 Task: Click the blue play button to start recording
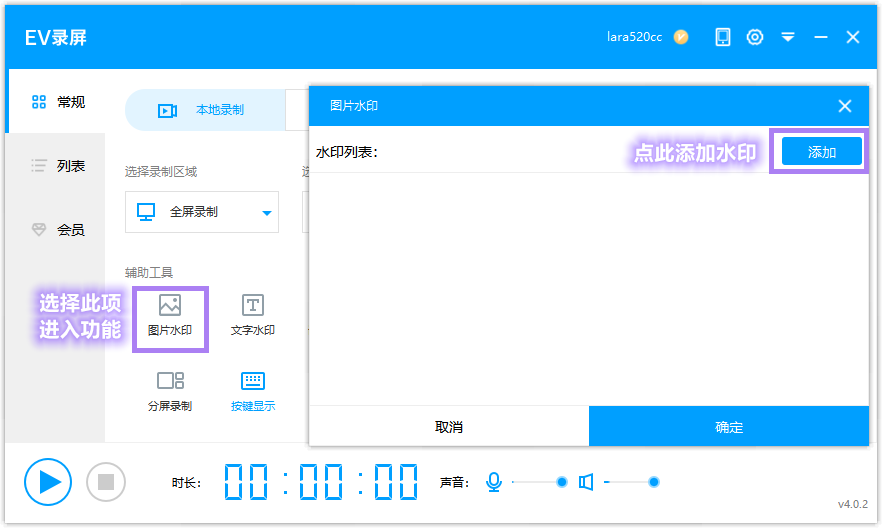coord(48,482)
